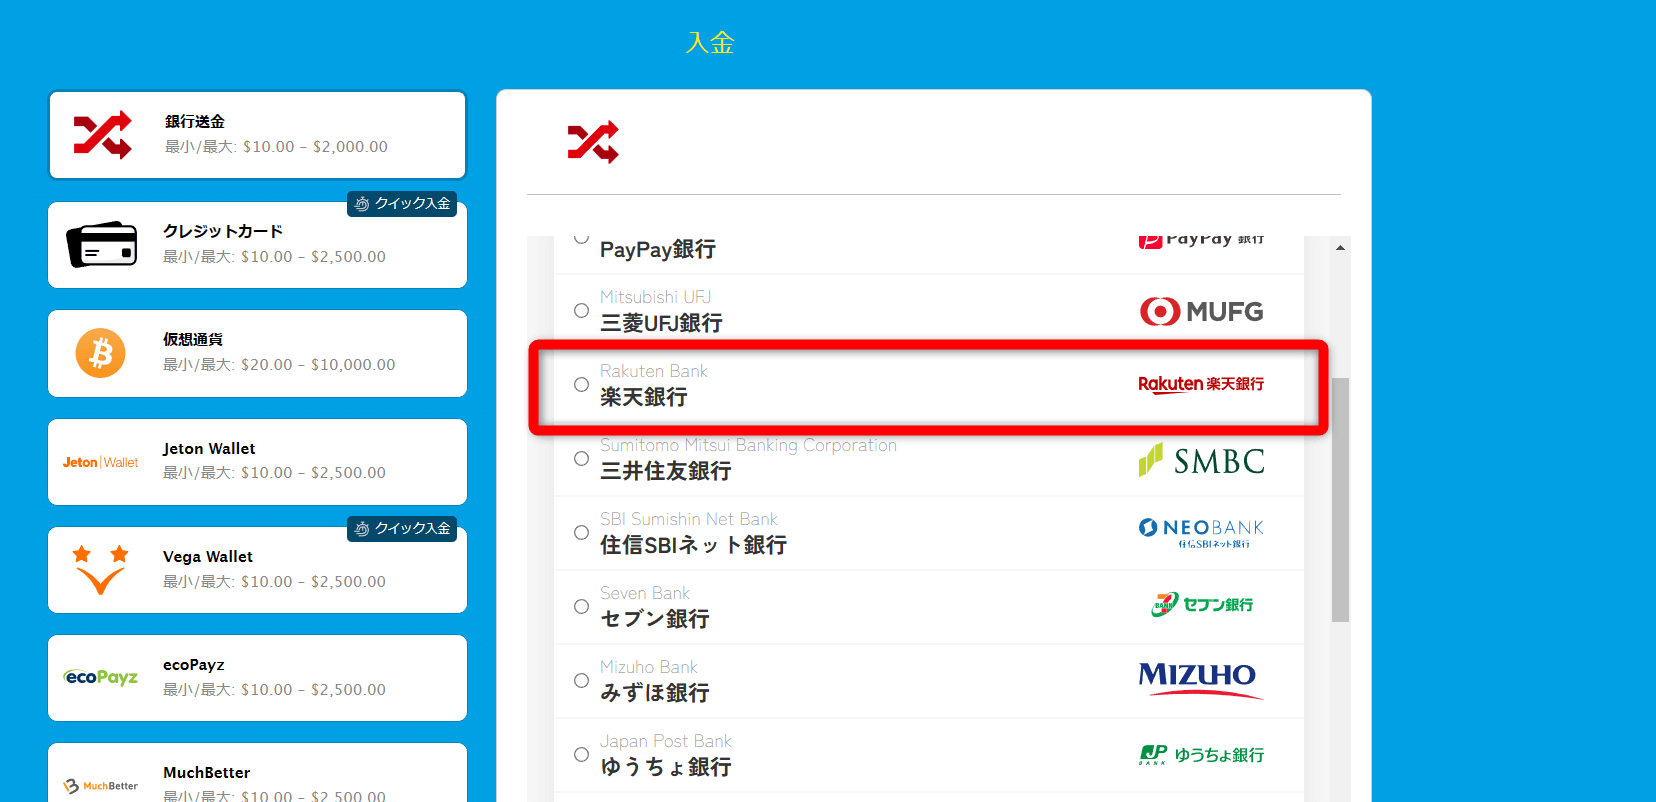1656x802 pixels.
Task: Select the 住信SBIネット銀行 radio button
Action: pos(581,533)
